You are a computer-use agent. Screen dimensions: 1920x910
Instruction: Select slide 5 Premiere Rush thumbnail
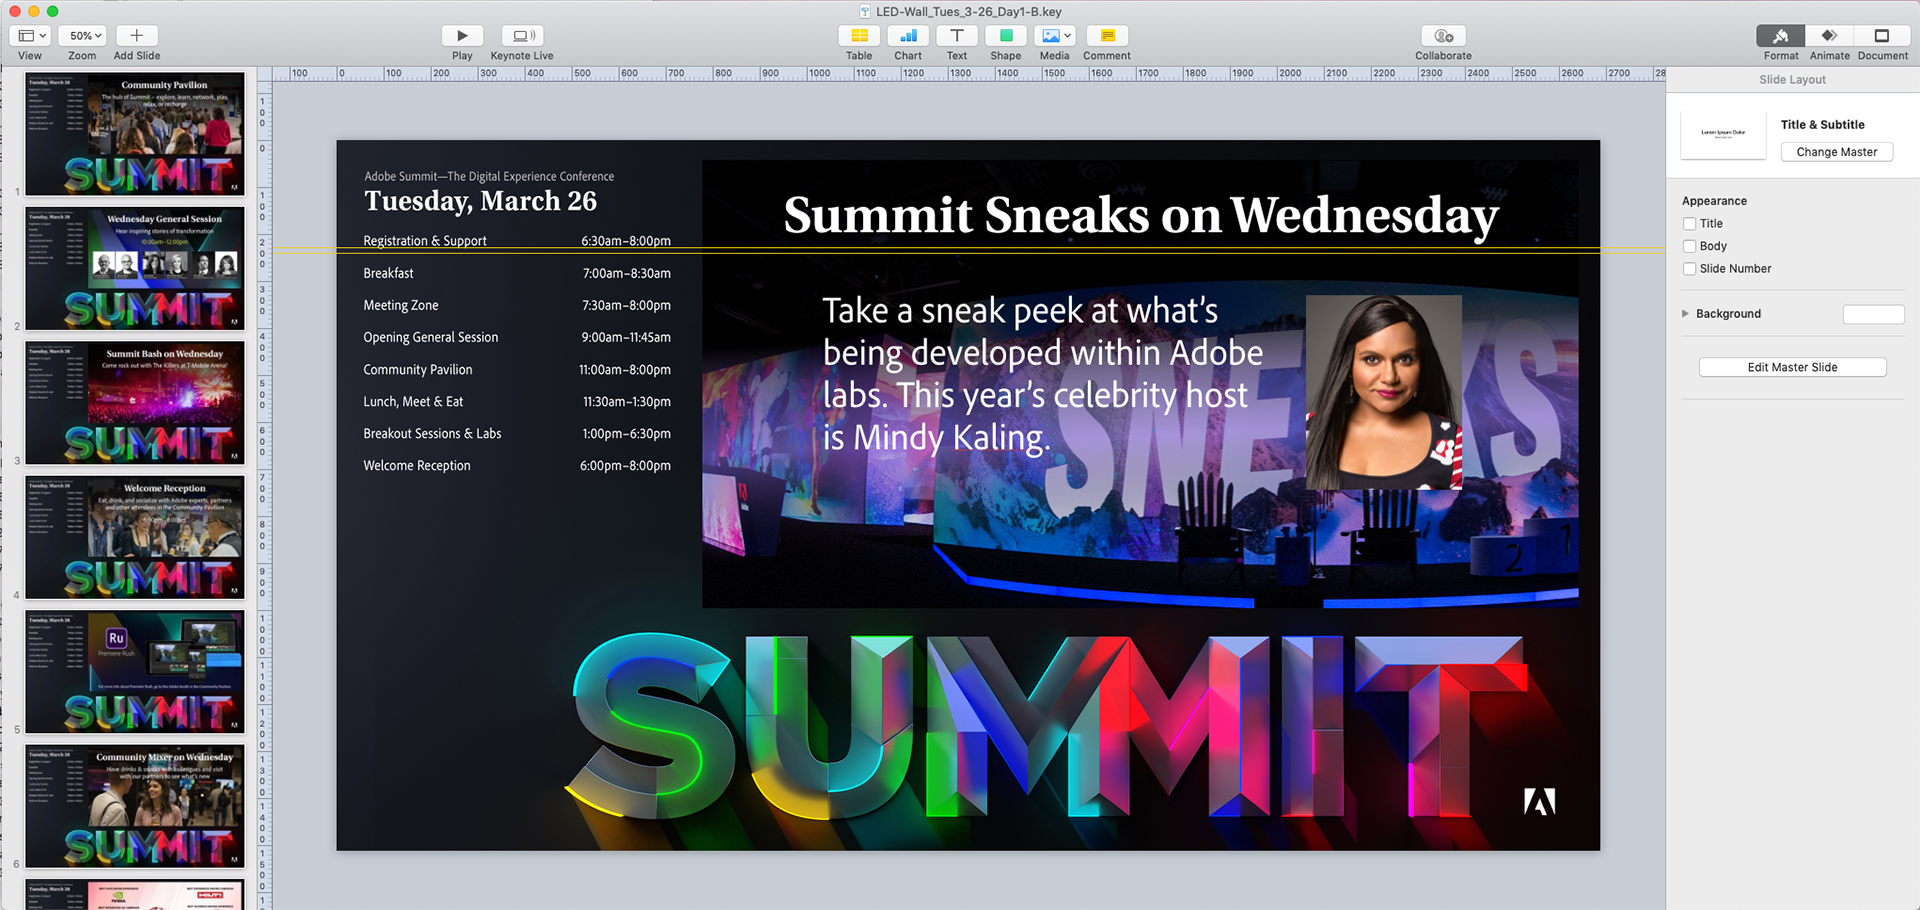click(135, 671)
